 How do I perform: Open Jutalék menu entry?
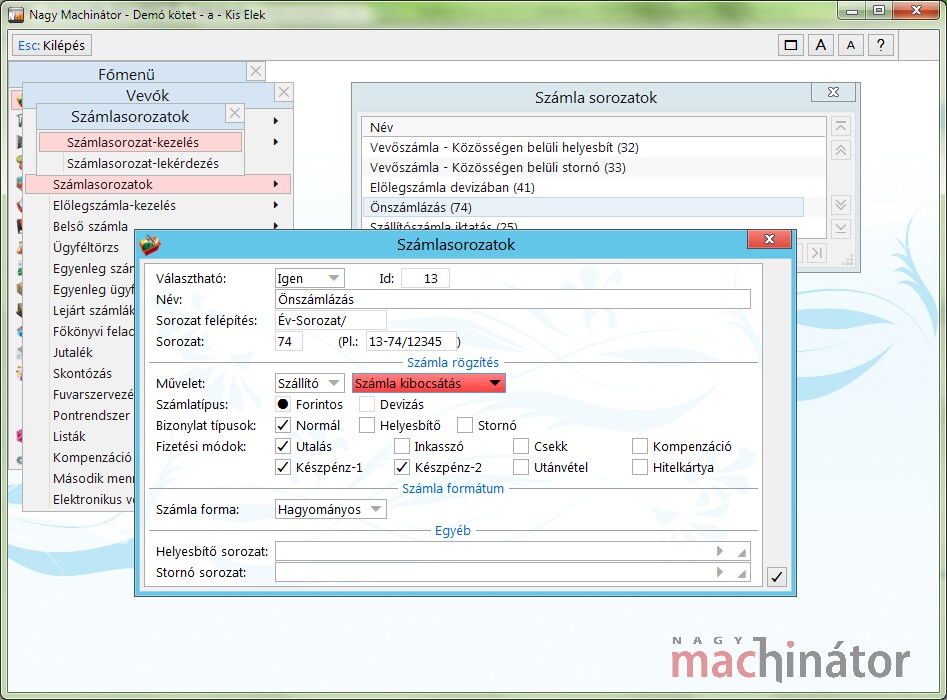point(72,352)
